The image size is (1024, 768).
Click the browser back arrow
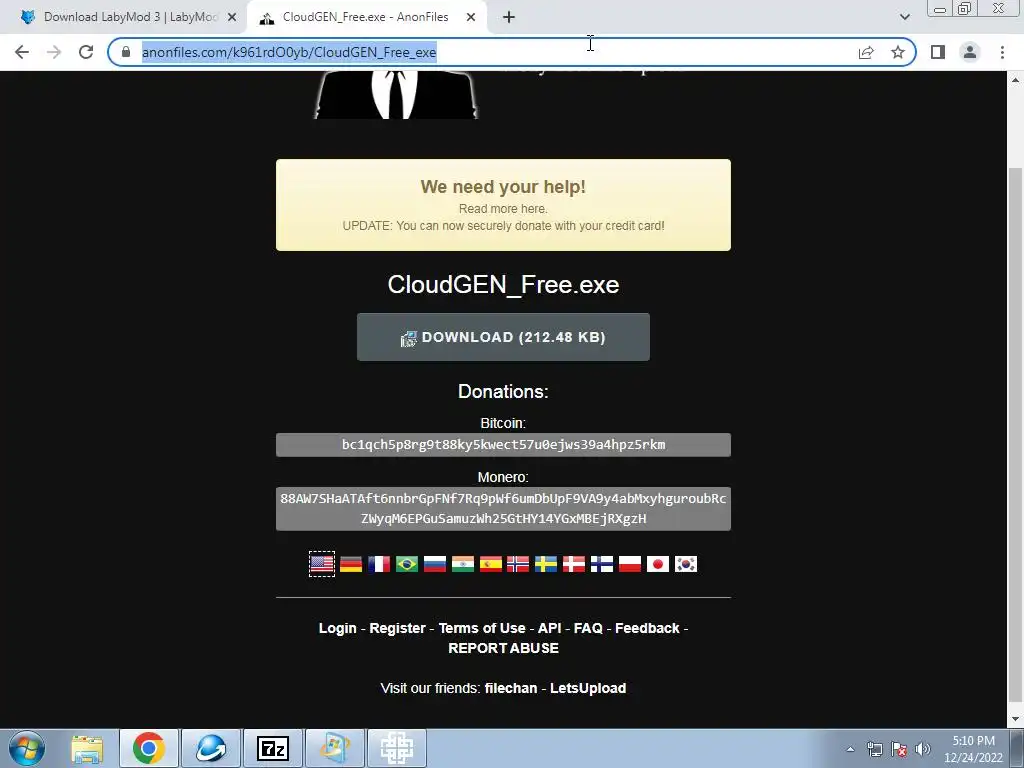click(x=22, y=52)
